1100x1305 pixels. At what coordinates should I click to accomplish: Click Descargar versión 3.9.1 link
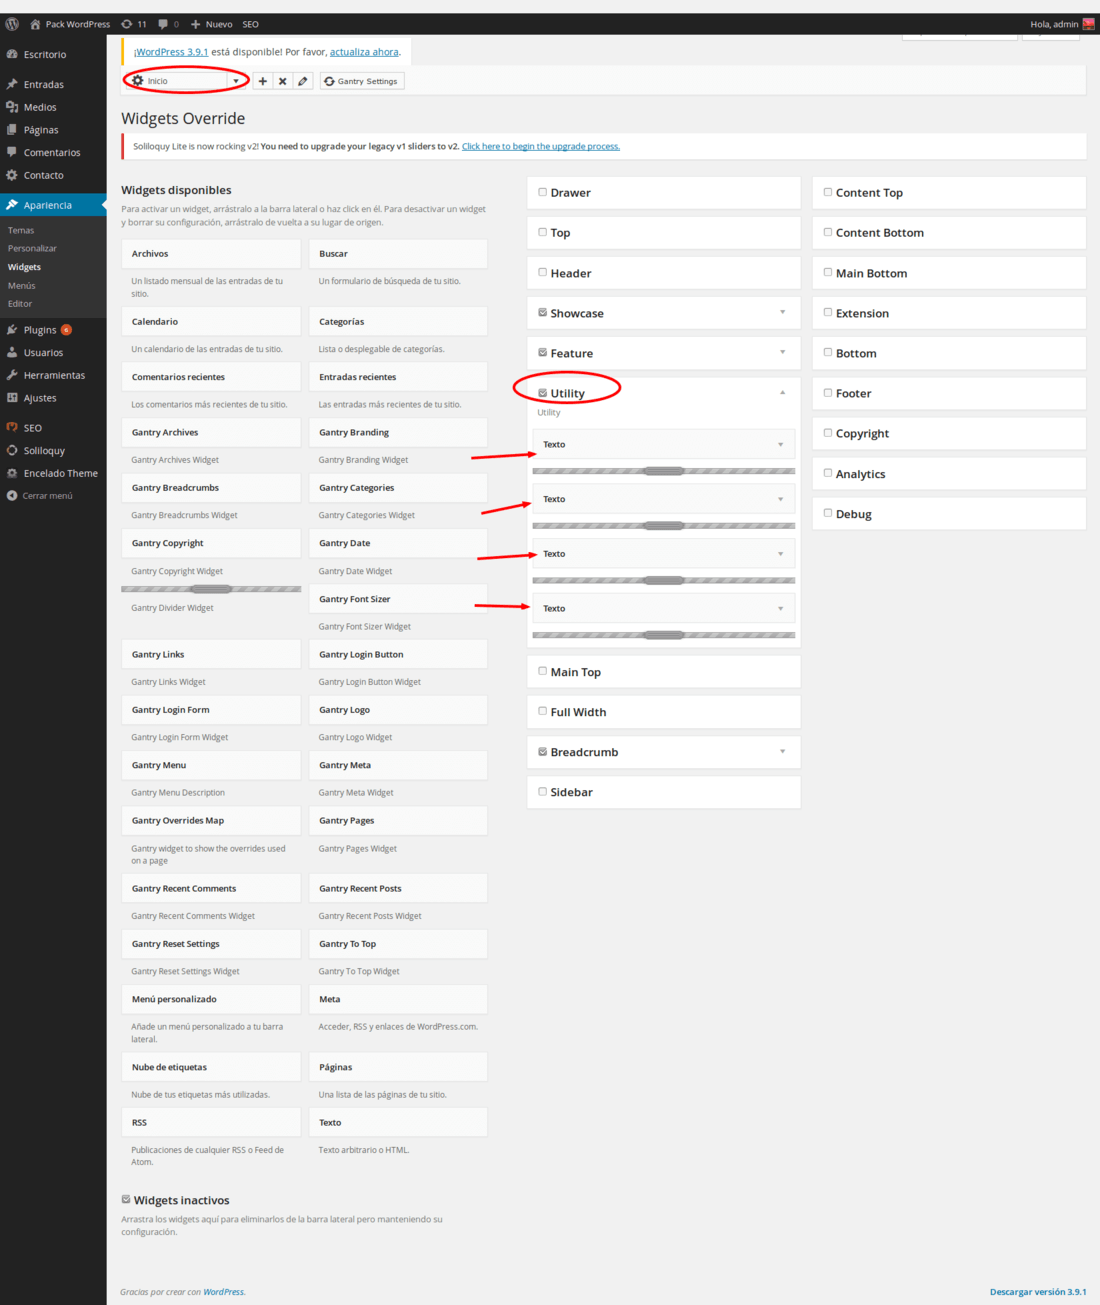point(1038,1292)
